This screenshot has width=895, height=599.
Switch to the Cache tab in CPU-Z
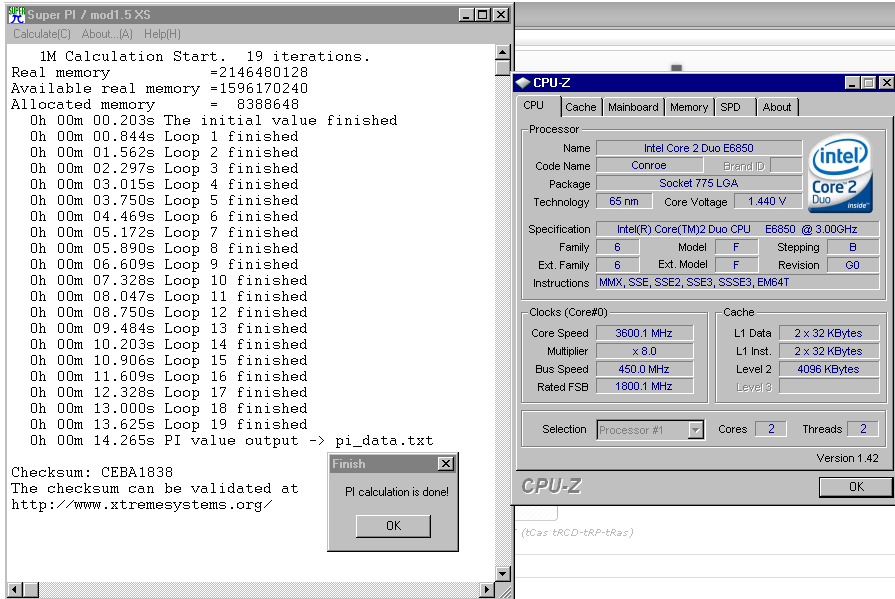click(x=580, y=107)
